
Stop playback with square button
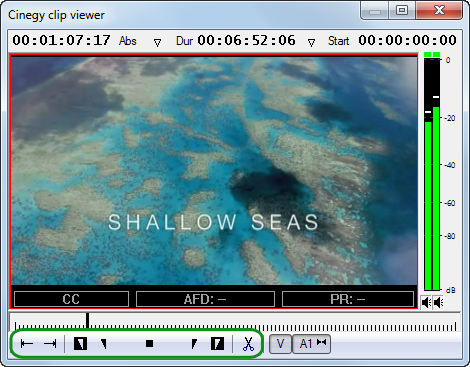click(x=150, y=343)
